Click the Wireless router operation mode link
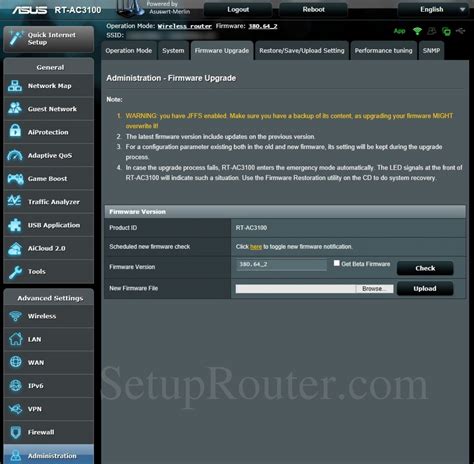474x464 pixels. click(185, 26)
